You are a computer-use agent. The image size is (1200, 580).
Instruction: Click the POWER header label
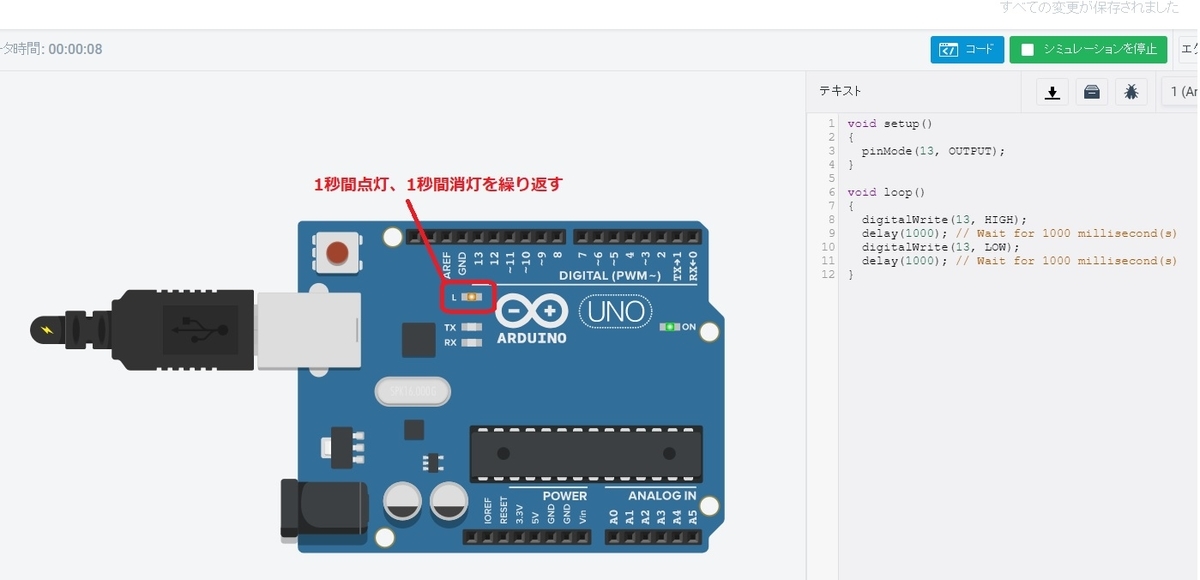click(x=565, y=496)
